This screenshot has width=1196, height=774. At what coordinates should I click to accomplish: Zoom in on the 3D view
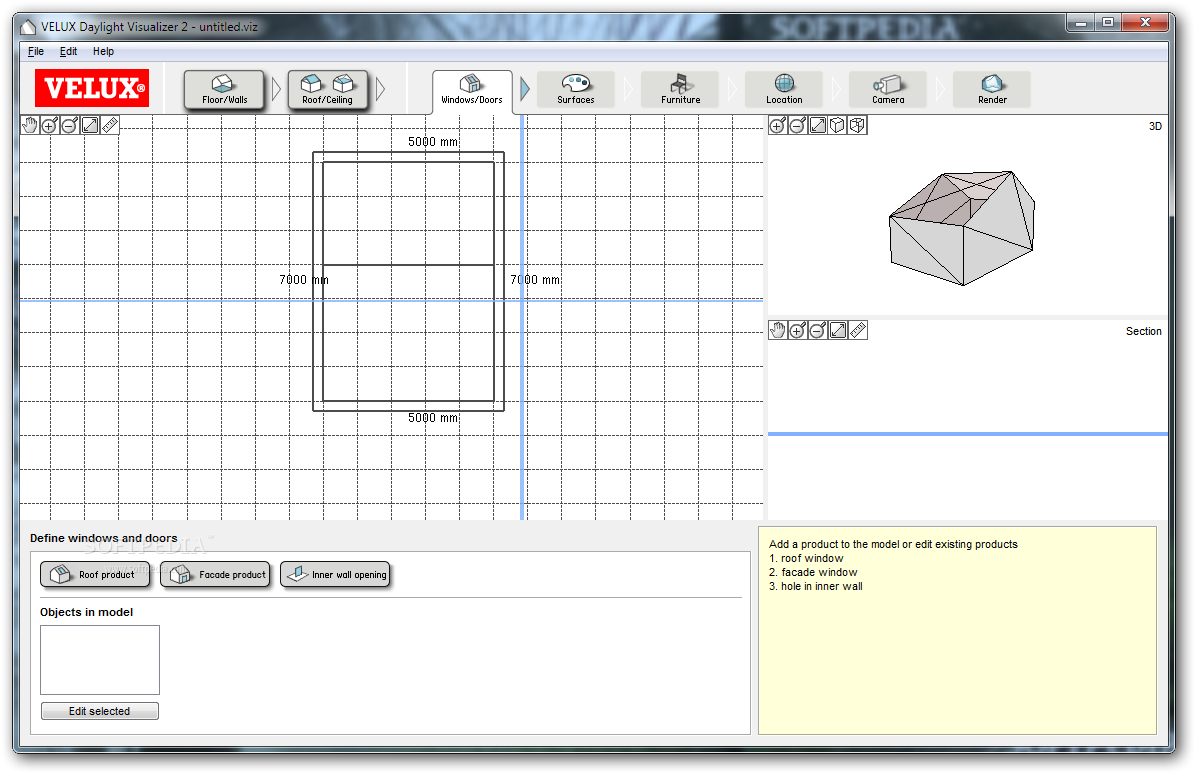pos(777,125)
